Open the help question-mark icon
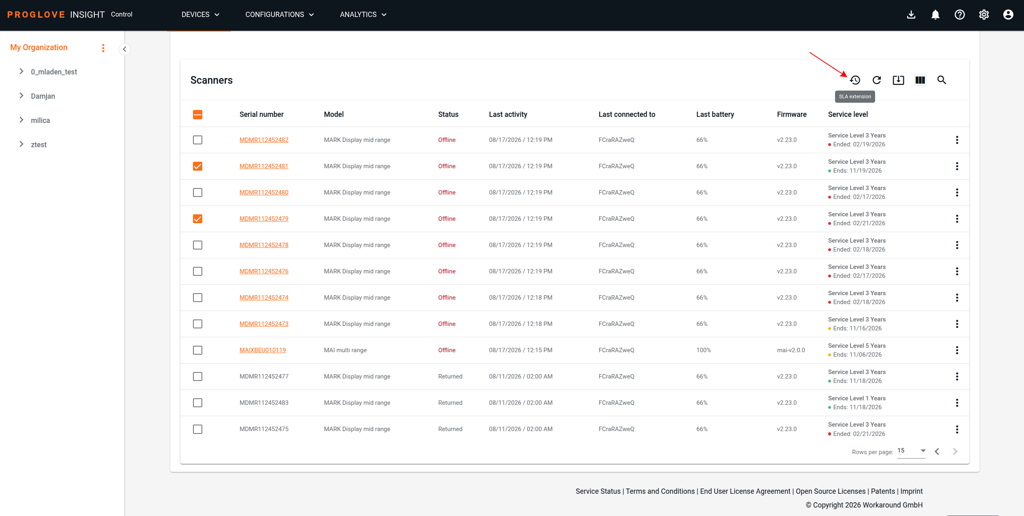The height and width of the screenshot is (516, 1024). coord(959,15)
